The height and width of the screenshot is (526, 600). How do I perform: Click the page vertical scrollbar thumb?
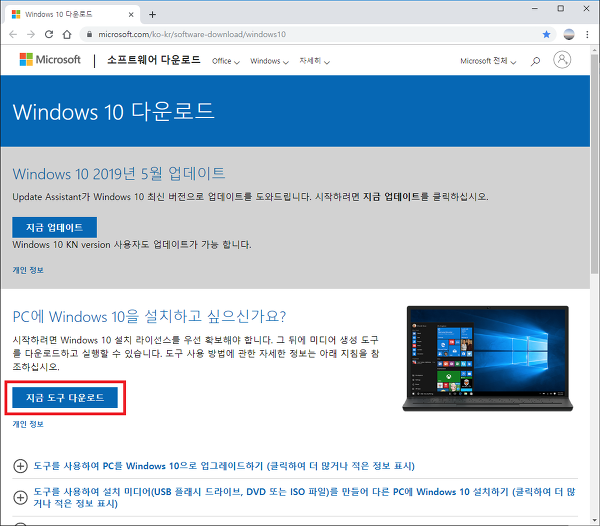click(x=594, y=164)
